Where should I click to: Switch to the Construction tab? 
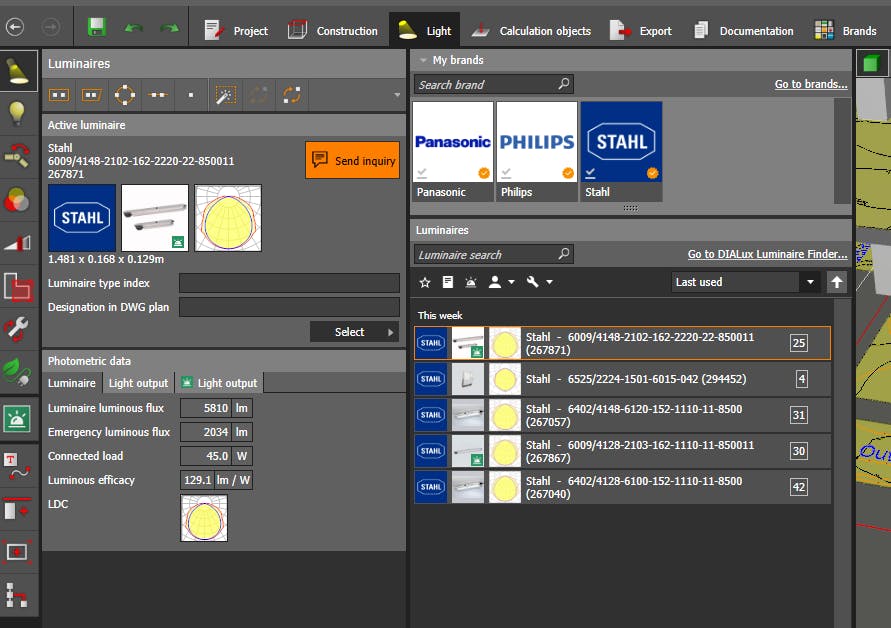pyautogui.click(x=333, y=30)
